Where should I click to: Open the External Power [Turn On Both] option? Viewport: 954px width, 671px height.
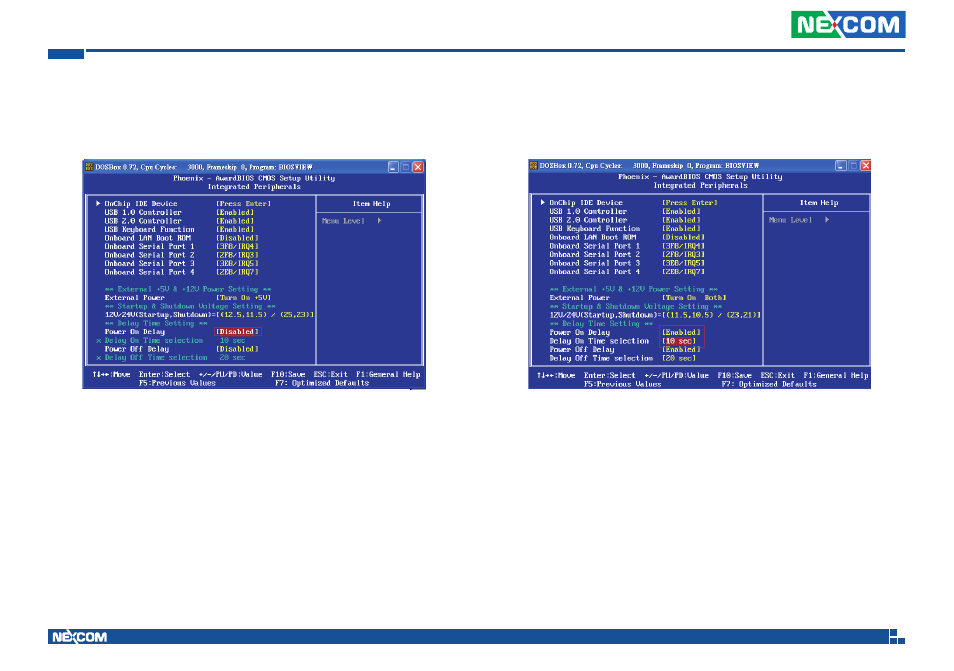(695, 297)
